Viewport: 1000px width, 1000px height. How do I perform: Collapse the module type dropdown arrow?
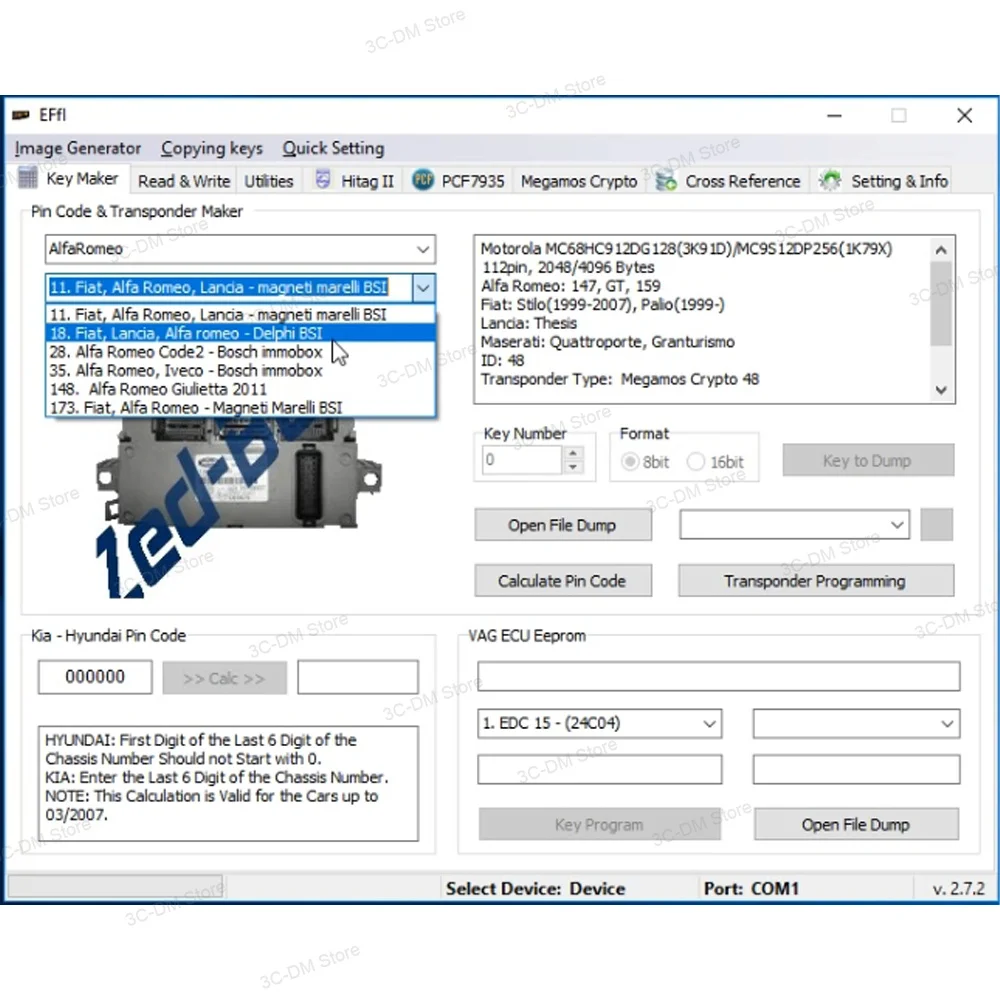[x=423, y=288]
